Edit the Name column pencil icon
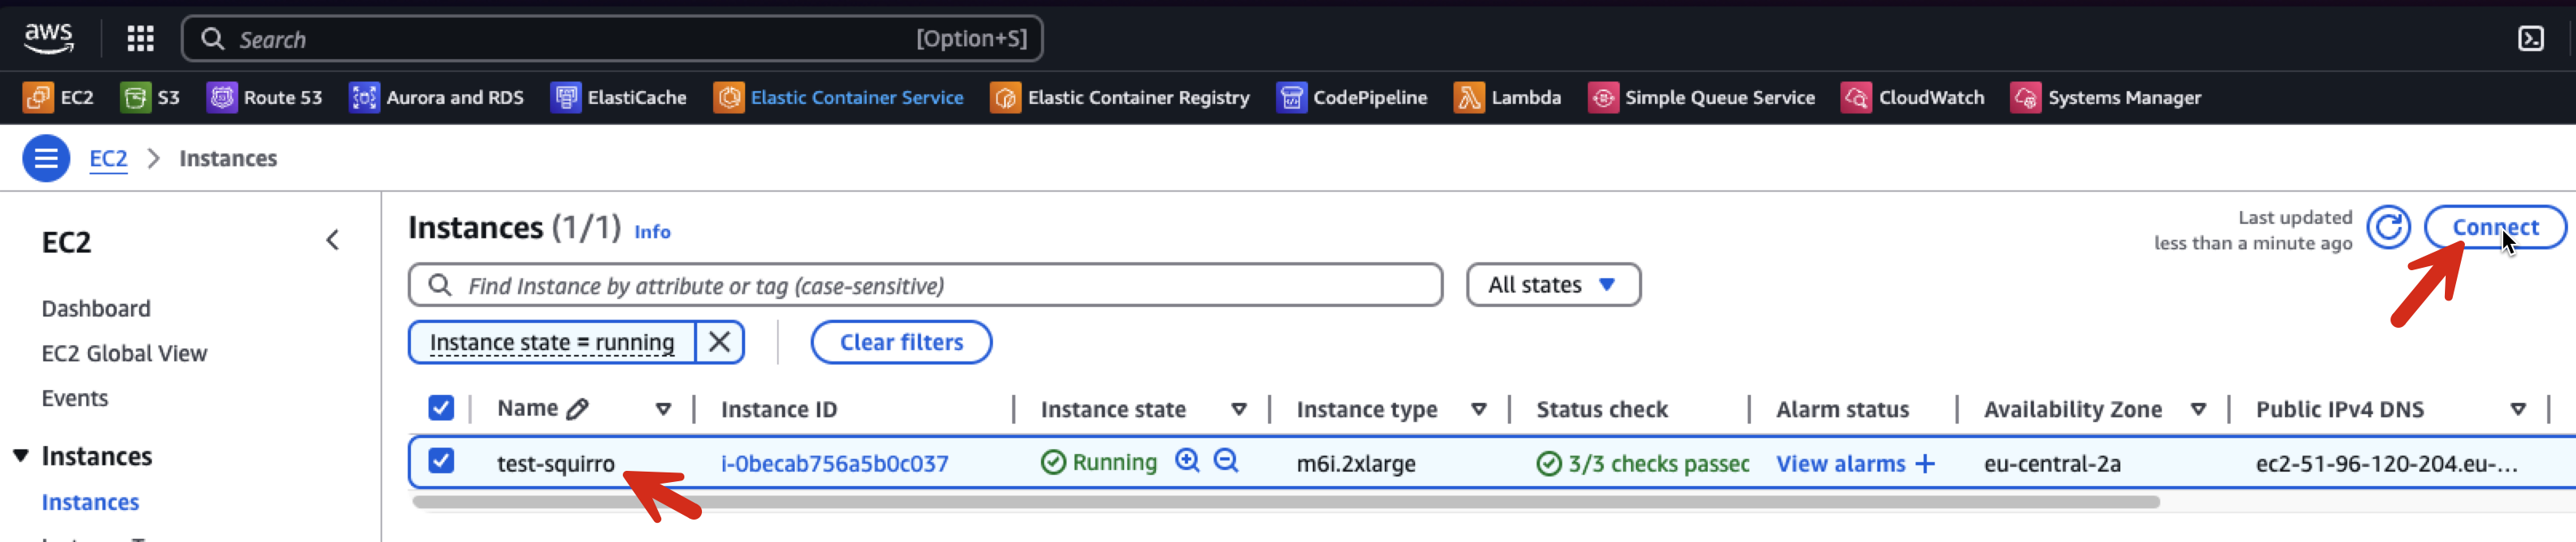The image size is (2576, 542). coord(577,409)
